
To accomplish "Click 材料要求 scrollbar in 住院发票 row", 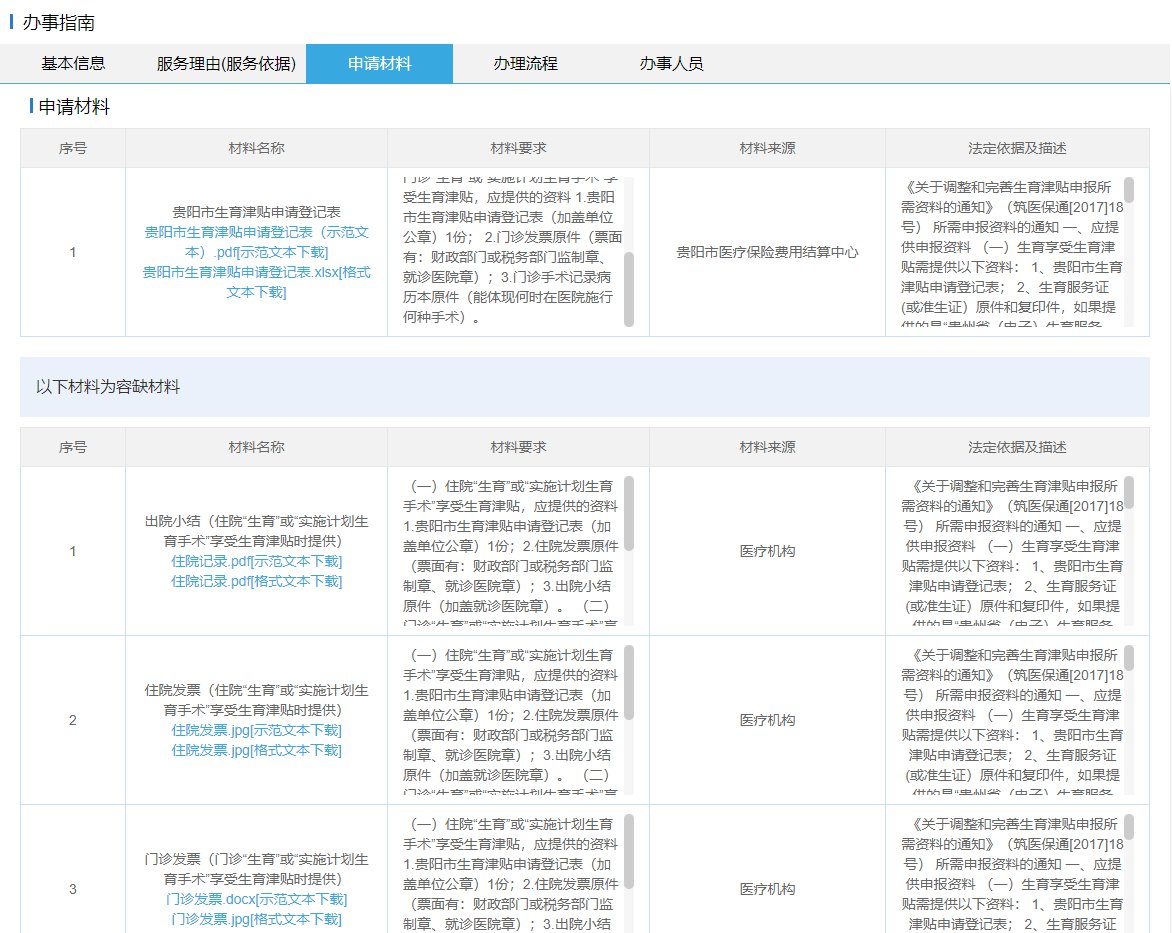I will coord(629,681).
